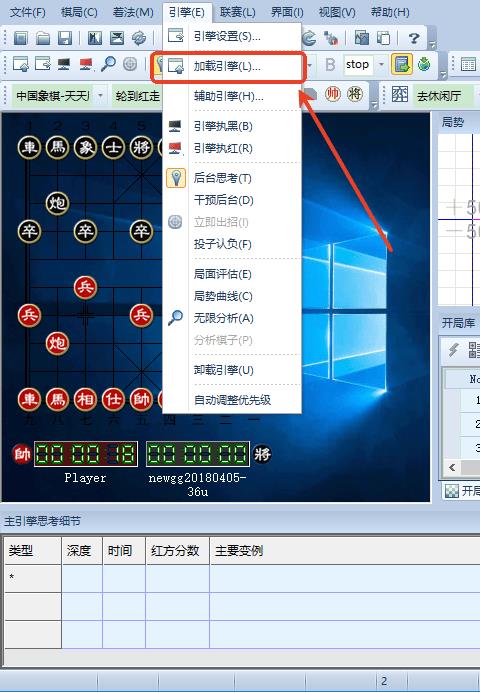
Task: Click the red 炮 cannon piece
Action: point(57,343)
